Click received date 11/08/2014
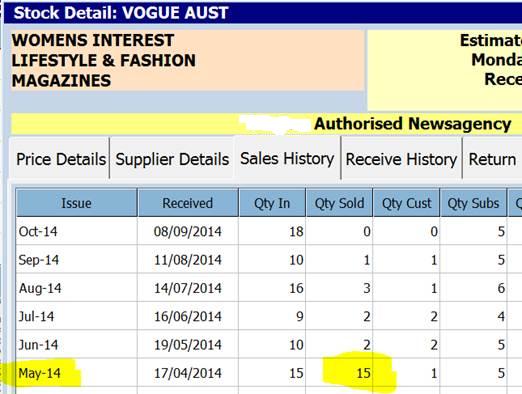The width and height of the screenshot is (522, 394). pos(188,260)
